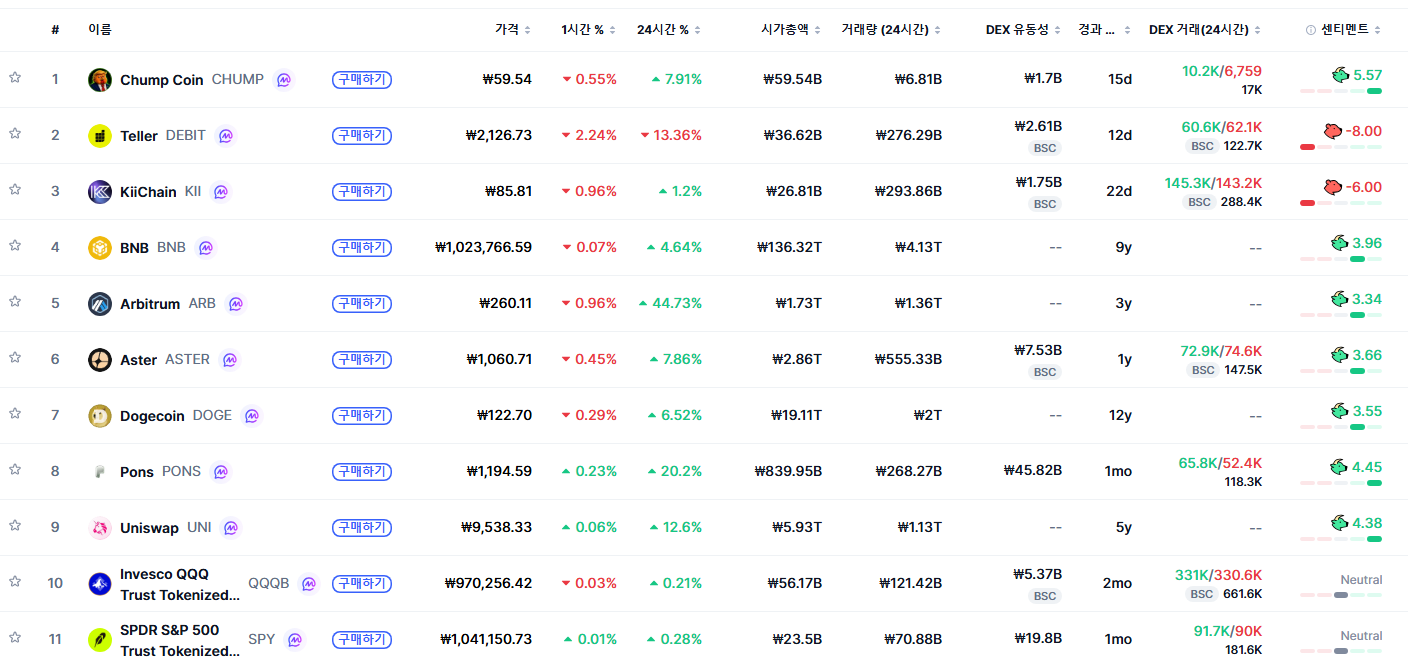Viewport: 1424px width, 660px height.
Task: Click 구매하기 for SPDR S&P 500
Action: point(362,639)
